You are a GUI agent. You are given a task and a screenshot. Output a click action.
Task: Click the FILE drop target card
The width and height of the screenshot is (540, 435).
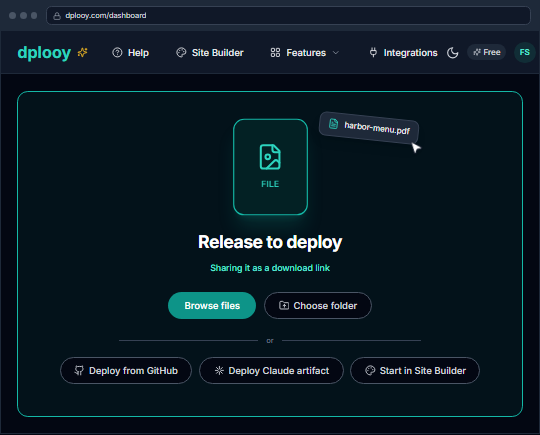(270, 167)
